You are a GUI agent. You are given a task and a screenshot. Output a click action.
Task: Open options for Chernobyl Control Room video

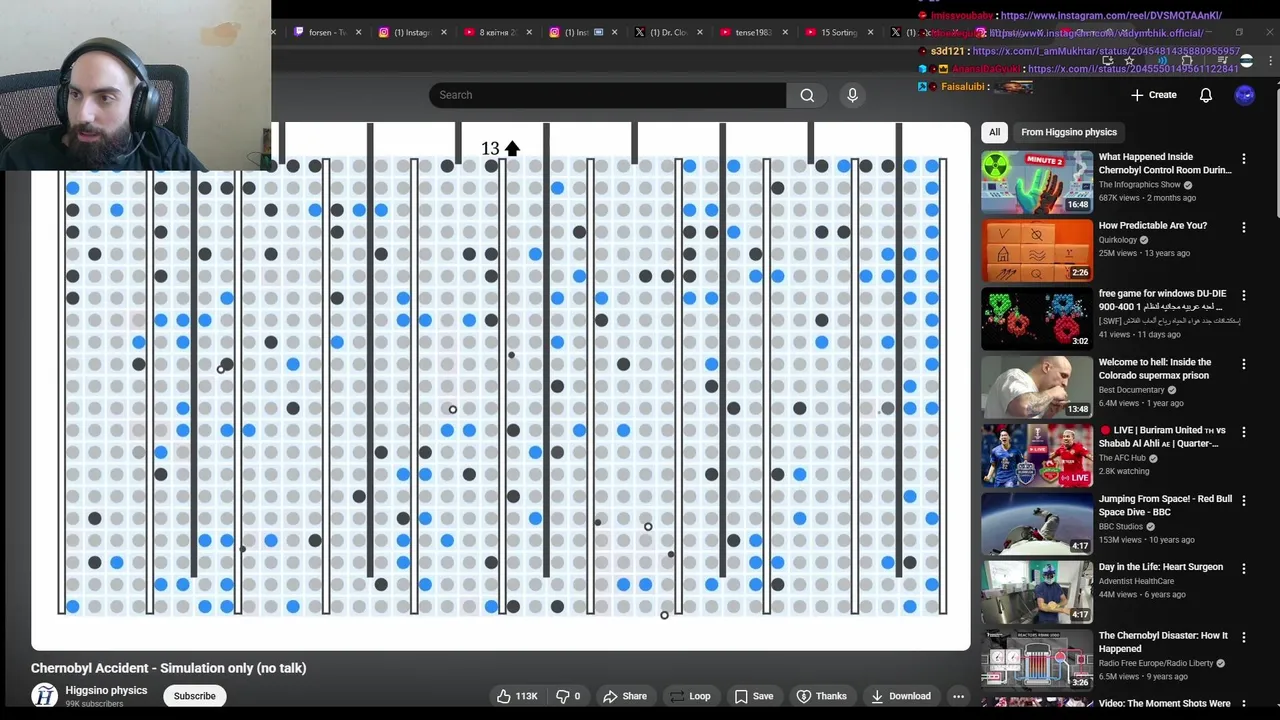pos(1244,159)
